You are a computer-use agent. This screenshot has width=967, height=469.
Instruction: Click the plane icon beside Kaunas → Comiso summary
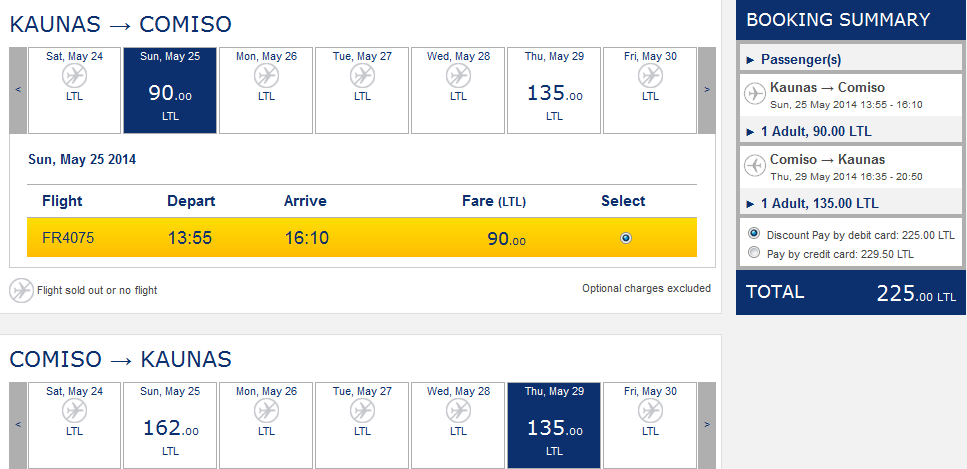pyautogui.click(x=754, y=94)
